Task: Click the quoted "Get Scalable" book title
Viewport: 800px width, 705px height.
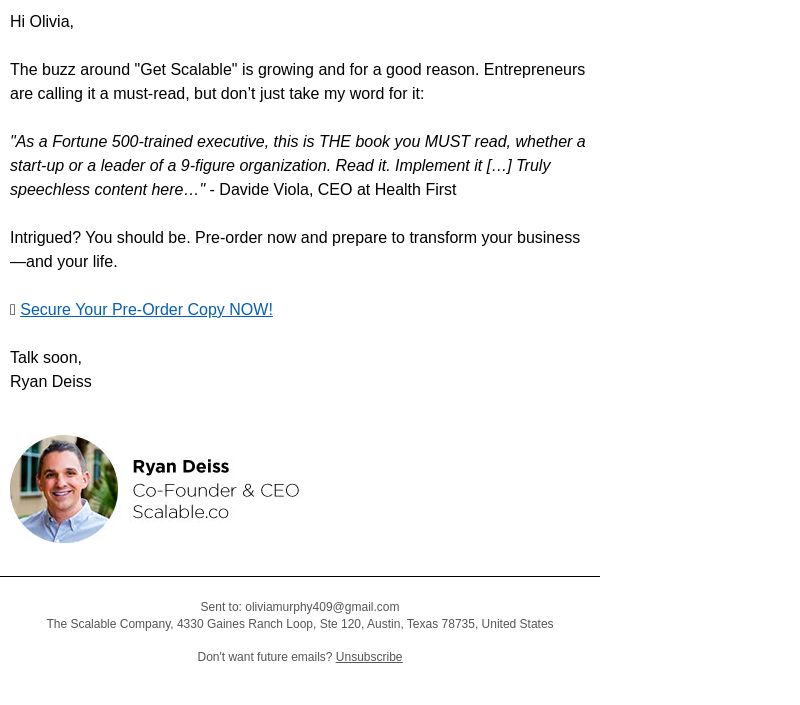Action: point(186,70)
